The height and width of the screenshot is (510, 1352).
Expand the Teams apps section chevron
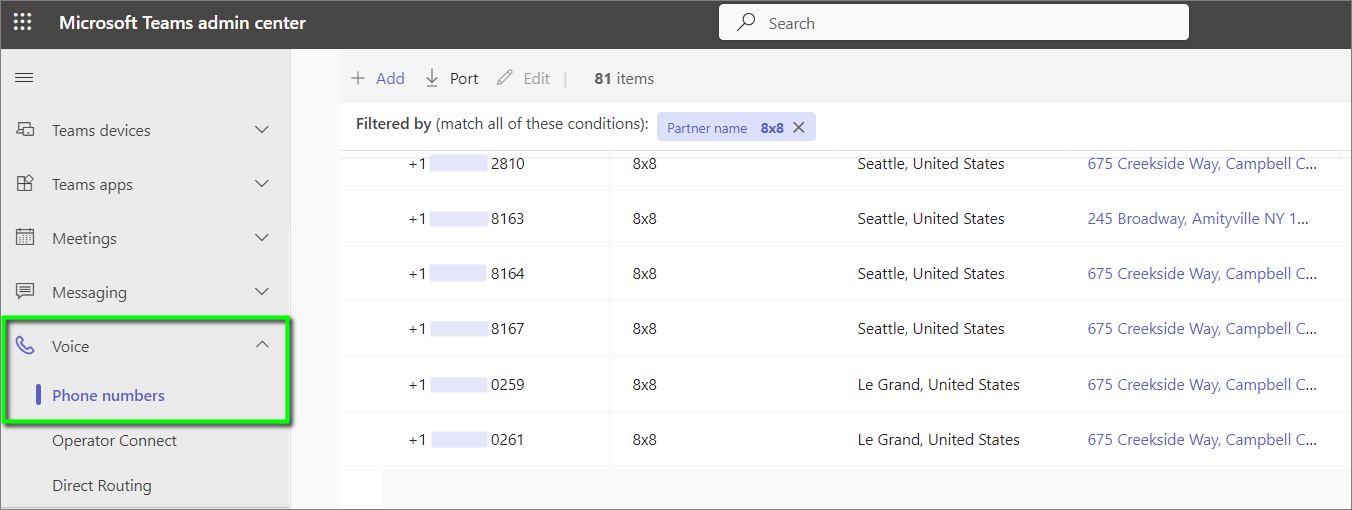[262, 184]
